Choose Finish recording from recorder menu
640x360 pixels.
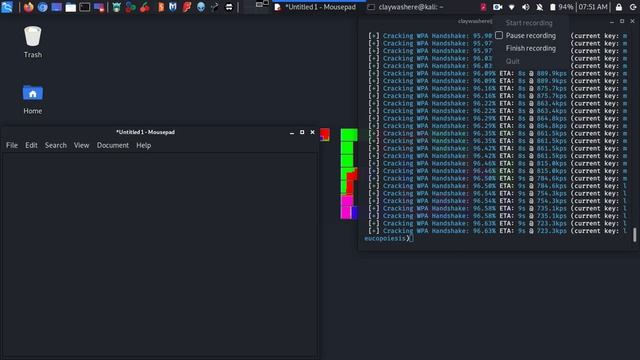click(531, 48)
